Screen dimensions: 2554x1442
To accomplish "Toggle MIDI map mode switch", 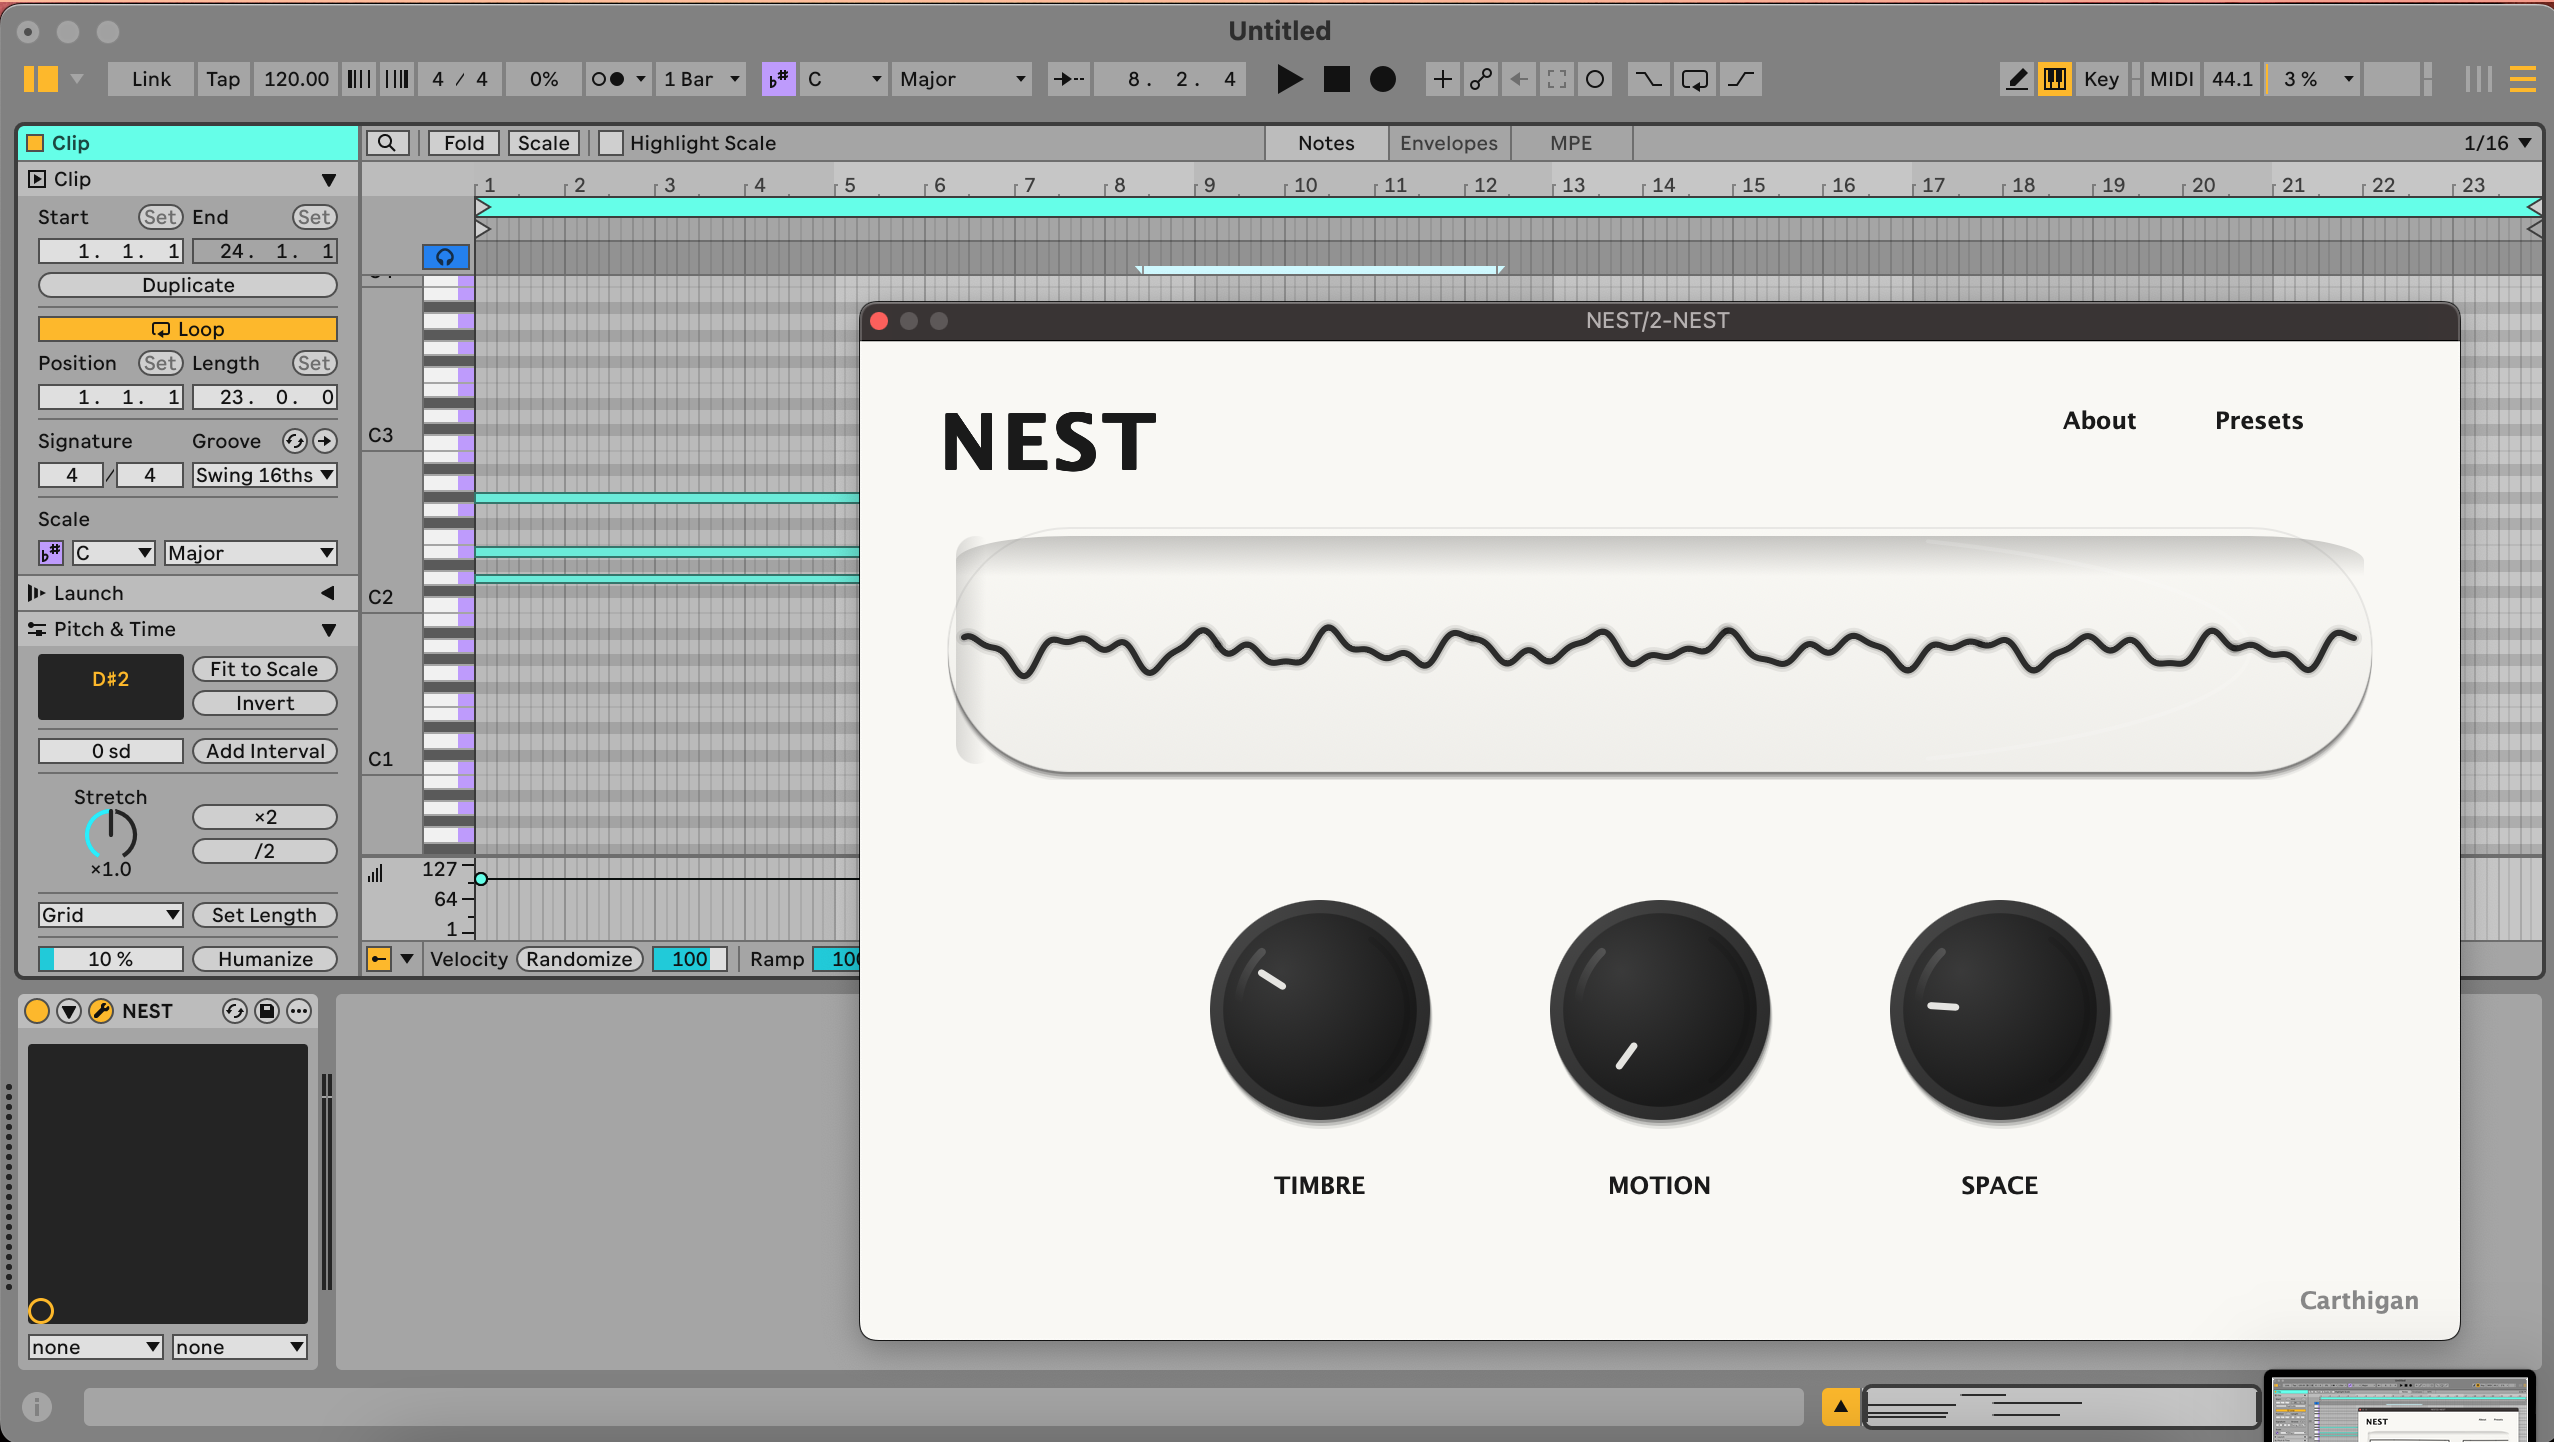I will (x=2171, y=79).
